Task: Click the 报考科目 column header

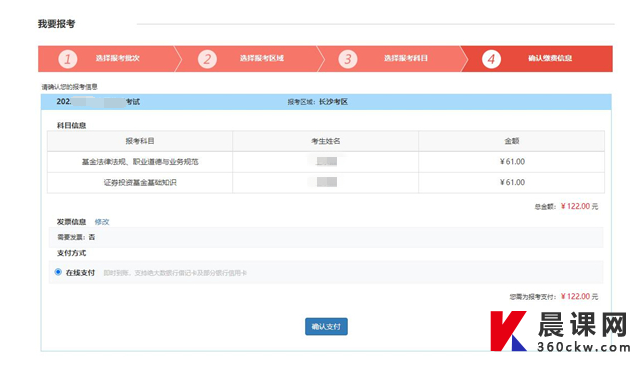Action: pos(140,141)
